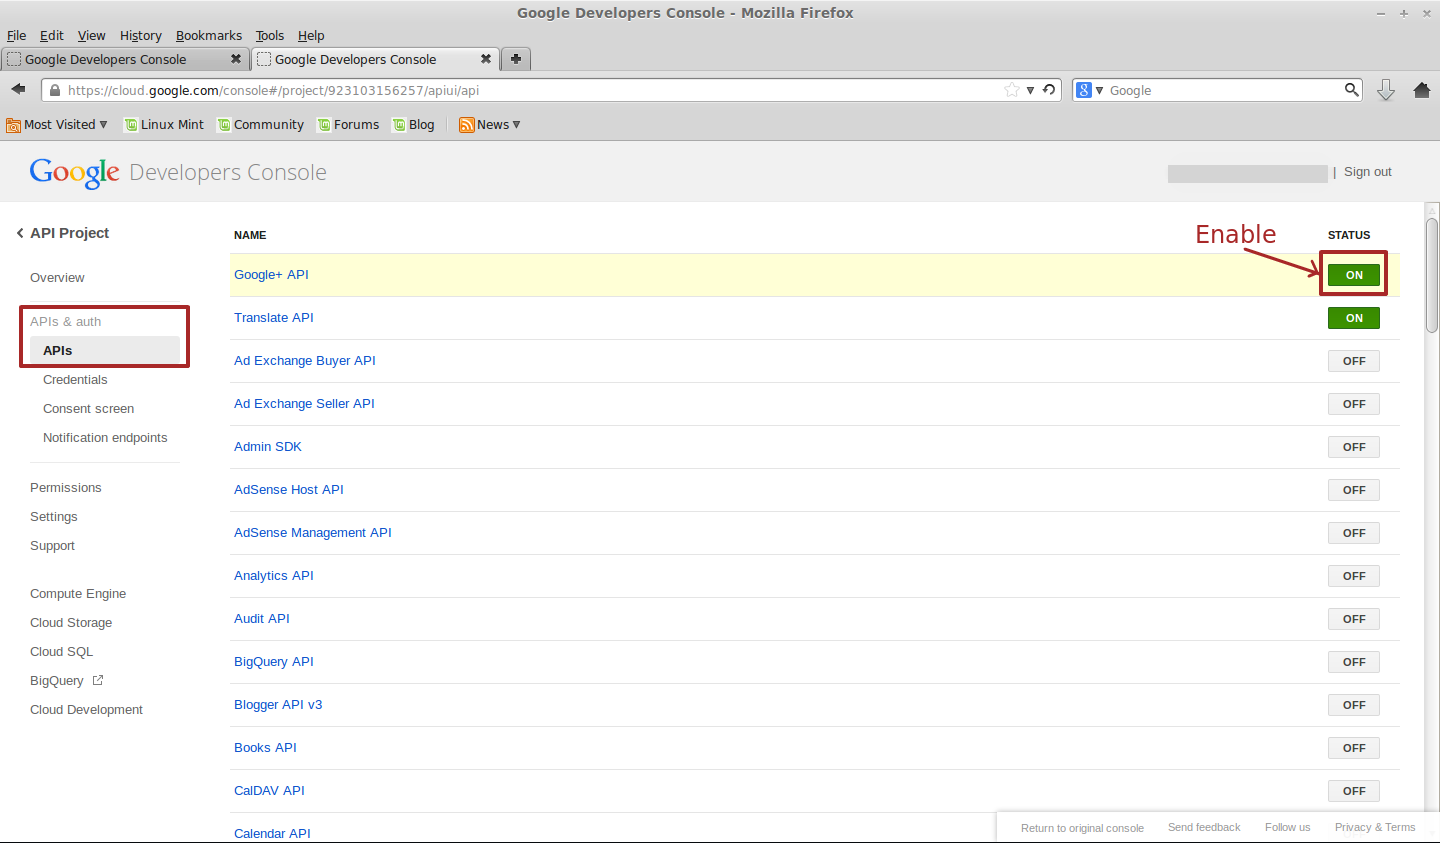The height and width of the screenshot is (843, 1440).
Task: Open the Community bookmark
Action: (x=261, y=125)
